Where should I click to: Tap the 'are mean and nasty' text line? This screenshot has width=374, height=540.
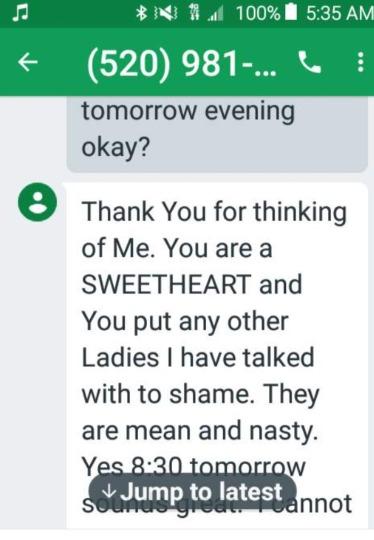(x=199, y=431)
